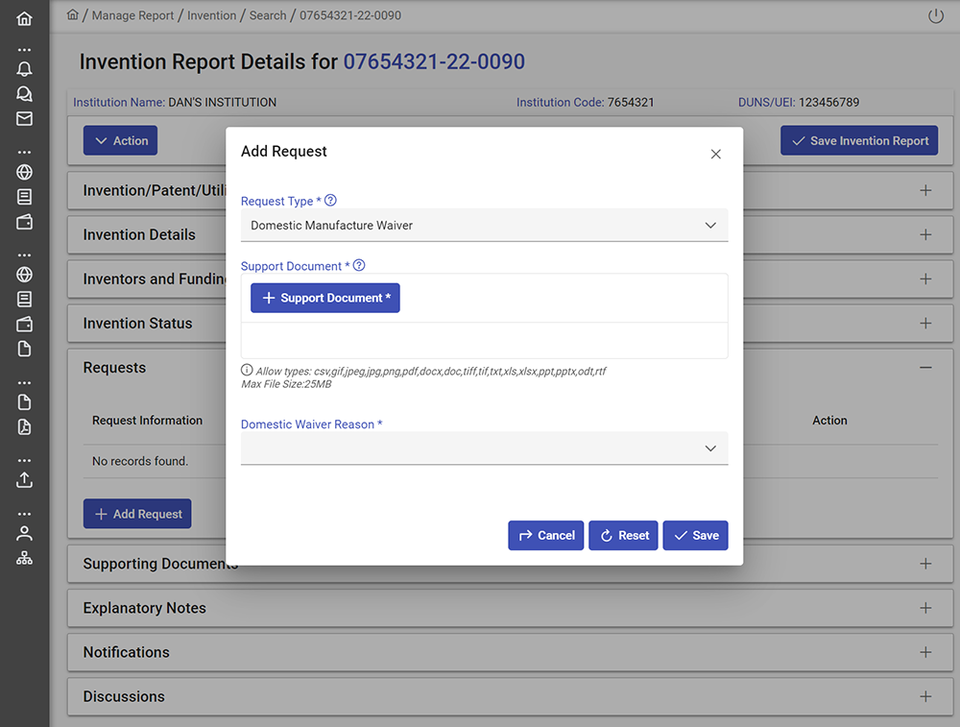
Task: Open notifications via the bell icon
Action: coord(23,68)
